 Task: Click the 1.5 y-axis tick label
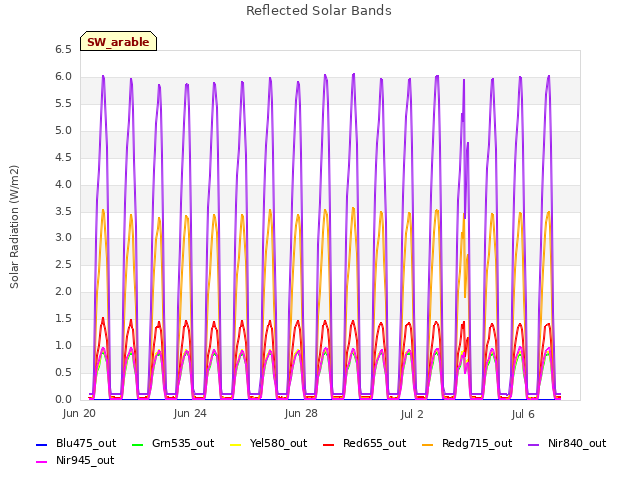tap(63, 319)
